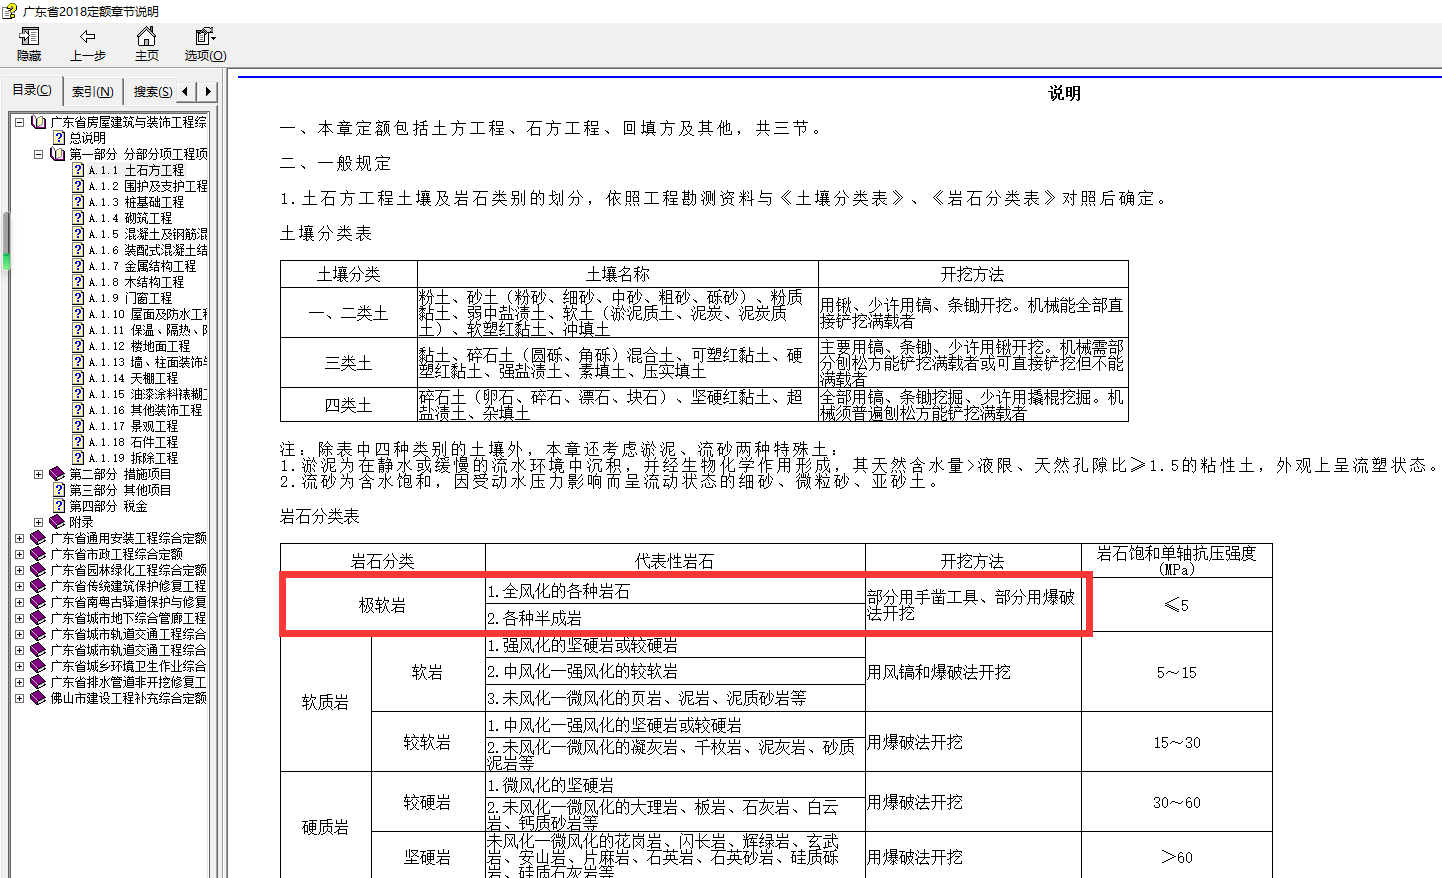
Task: Expand the 广东省南粤古驿道保护与修复 node
Action: [20, 602]
